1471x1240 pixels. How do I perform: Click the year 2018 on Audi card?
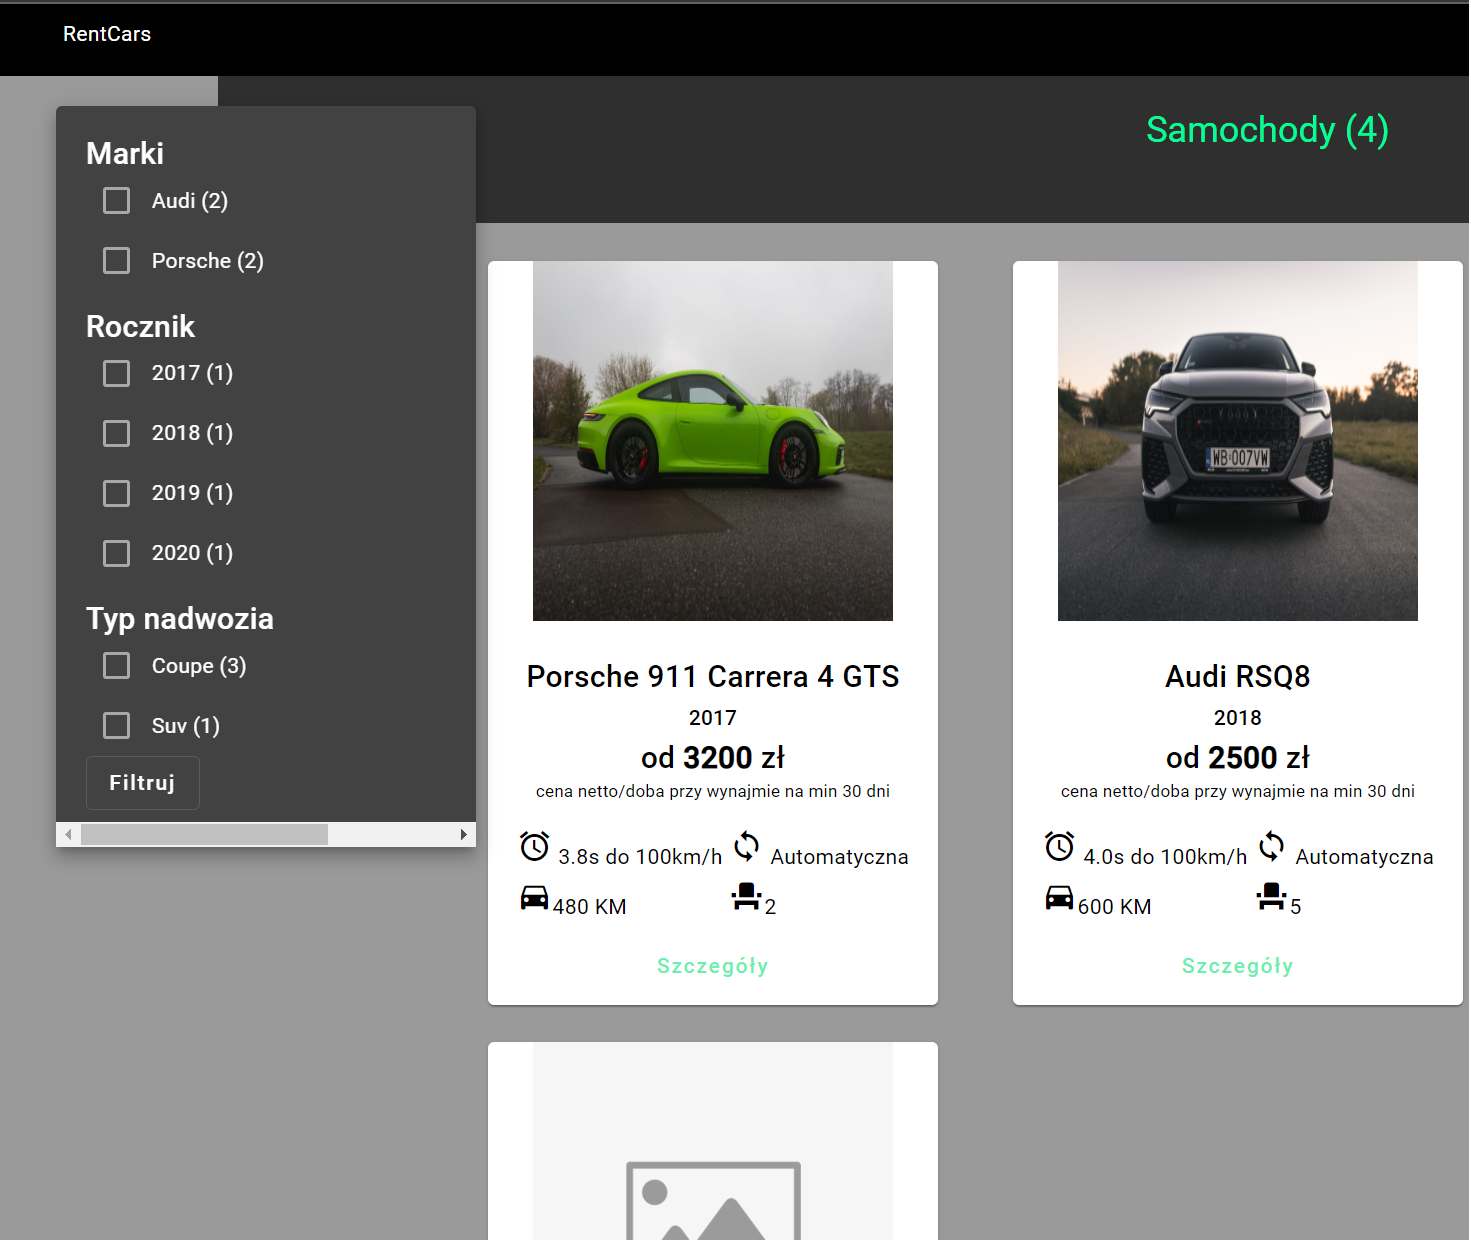click(x=1238, y=718)
